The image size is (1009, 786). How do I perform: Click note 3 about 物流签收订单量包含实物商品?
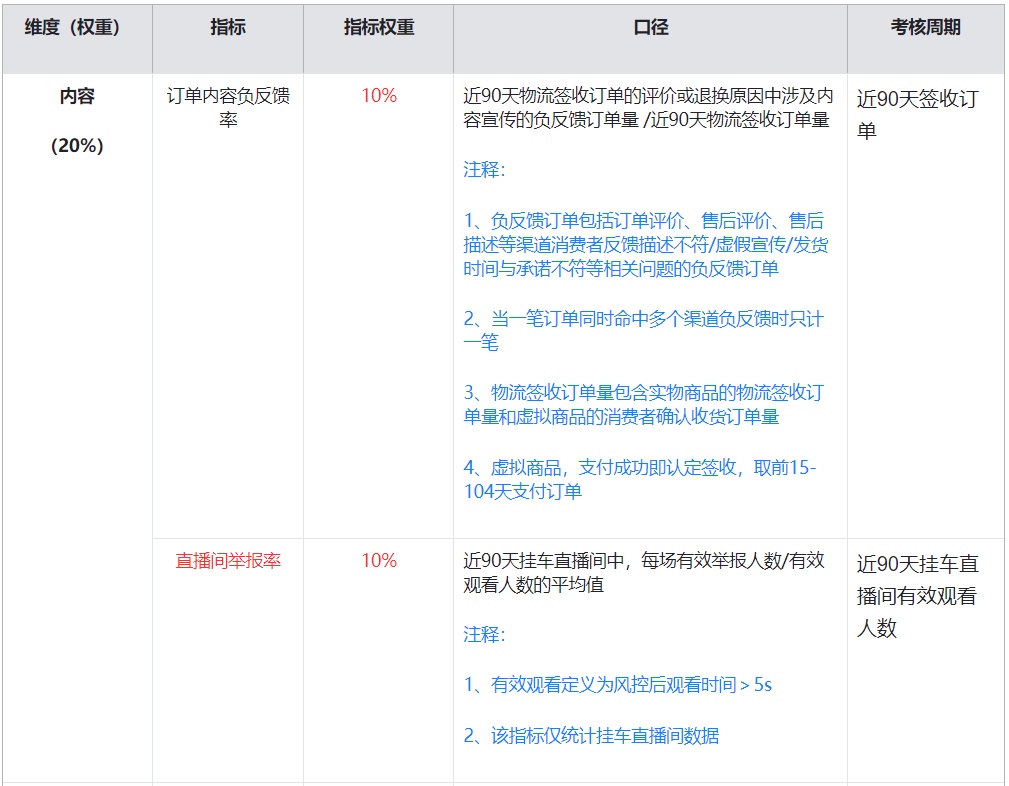[643, 405]
